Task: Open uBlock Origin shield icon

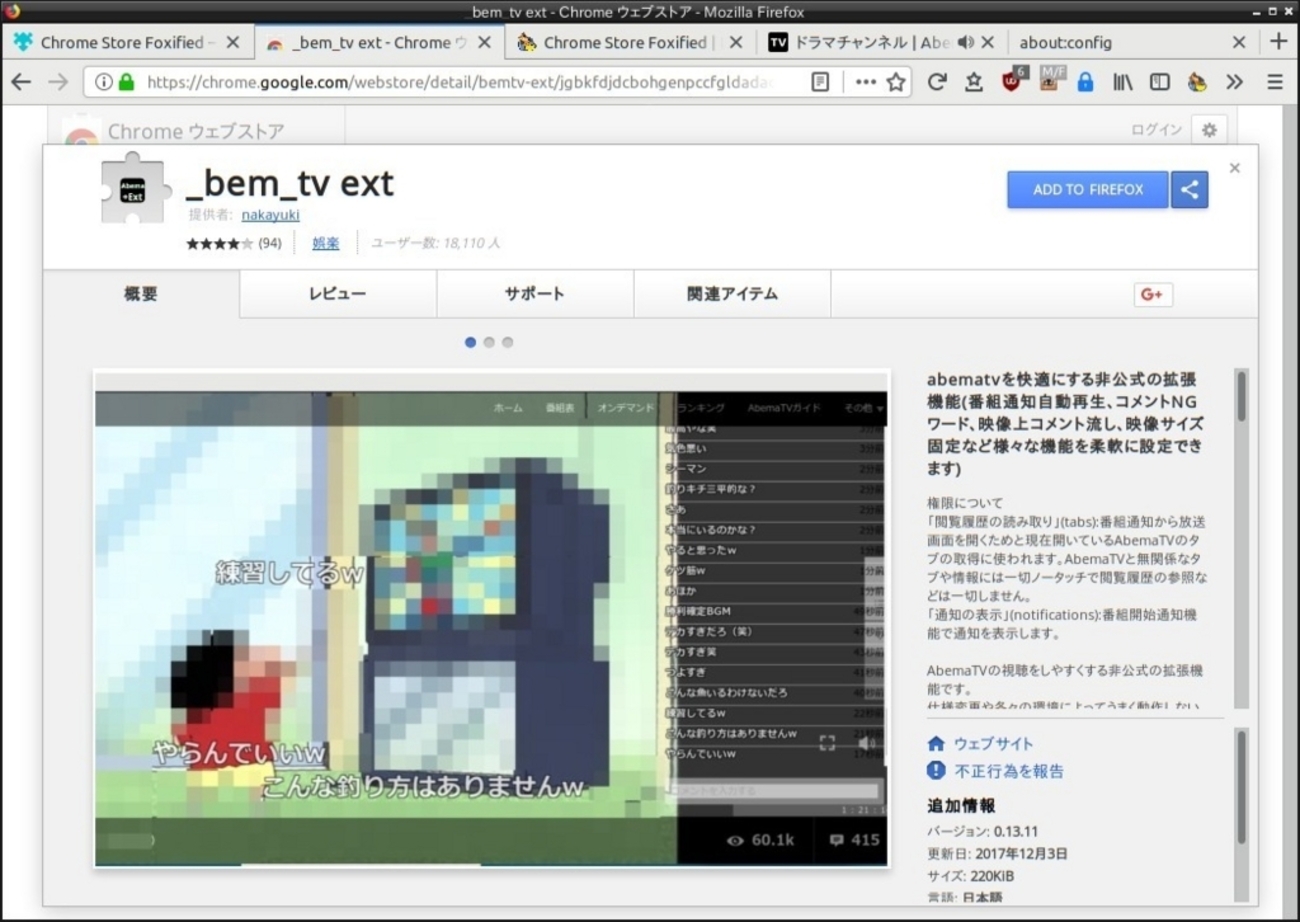Action: (1014, 80)
